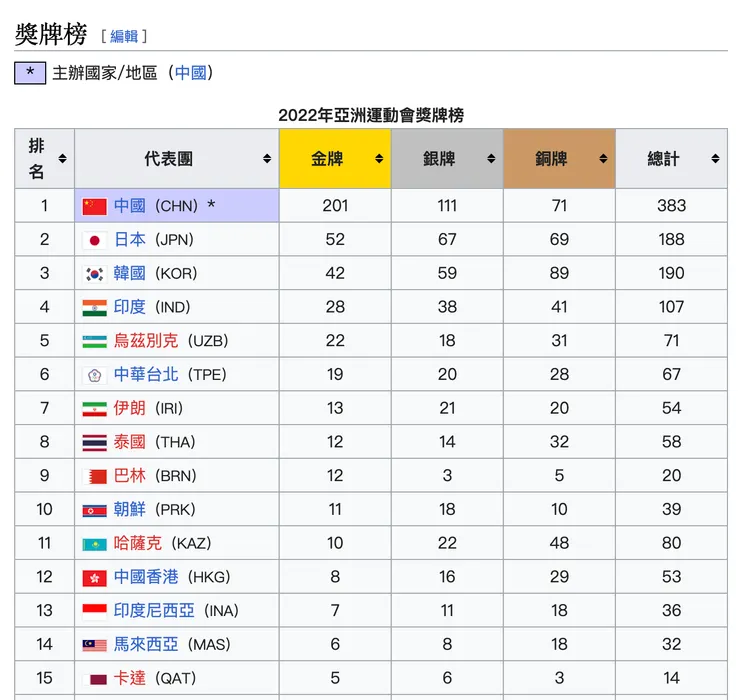Open the 中國 link in host legend
This screenshot has width=740, height=700.
[x=191, y=73]
